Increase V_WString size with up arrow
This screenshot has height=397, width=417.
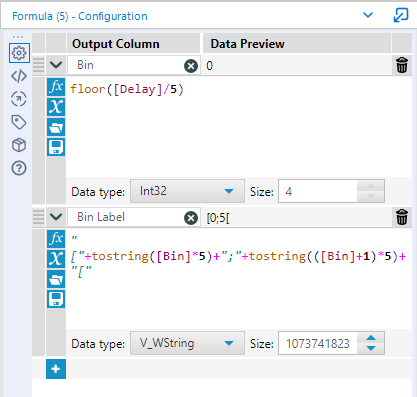click(371, 338)
